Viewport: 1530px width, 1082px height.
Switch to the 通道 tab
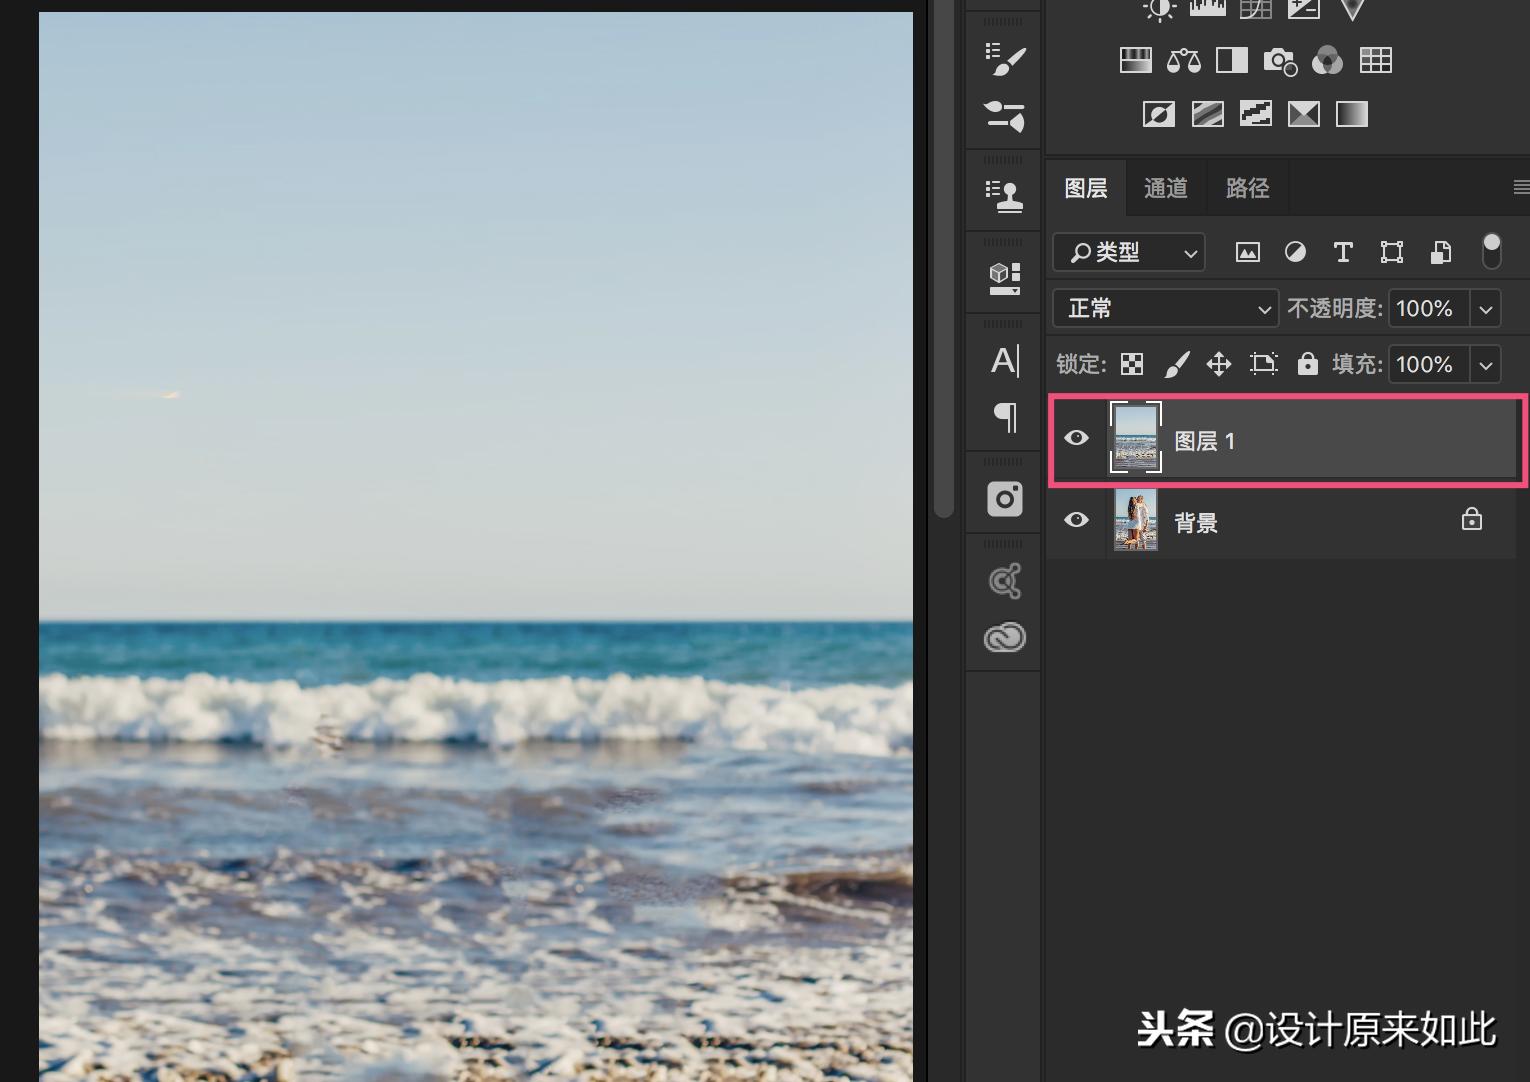click(1166, 188)
